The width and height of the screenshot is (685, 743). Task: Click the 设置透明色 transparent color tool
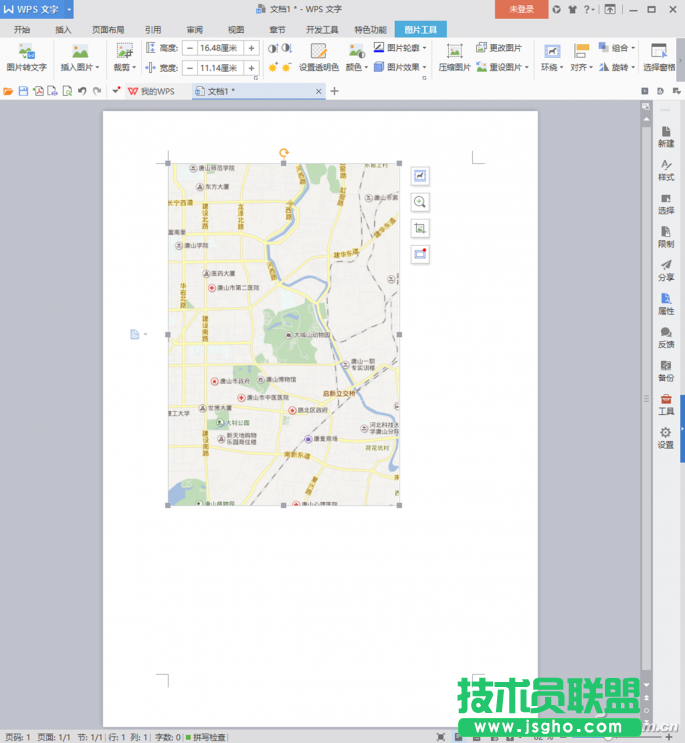pos(318,57)
